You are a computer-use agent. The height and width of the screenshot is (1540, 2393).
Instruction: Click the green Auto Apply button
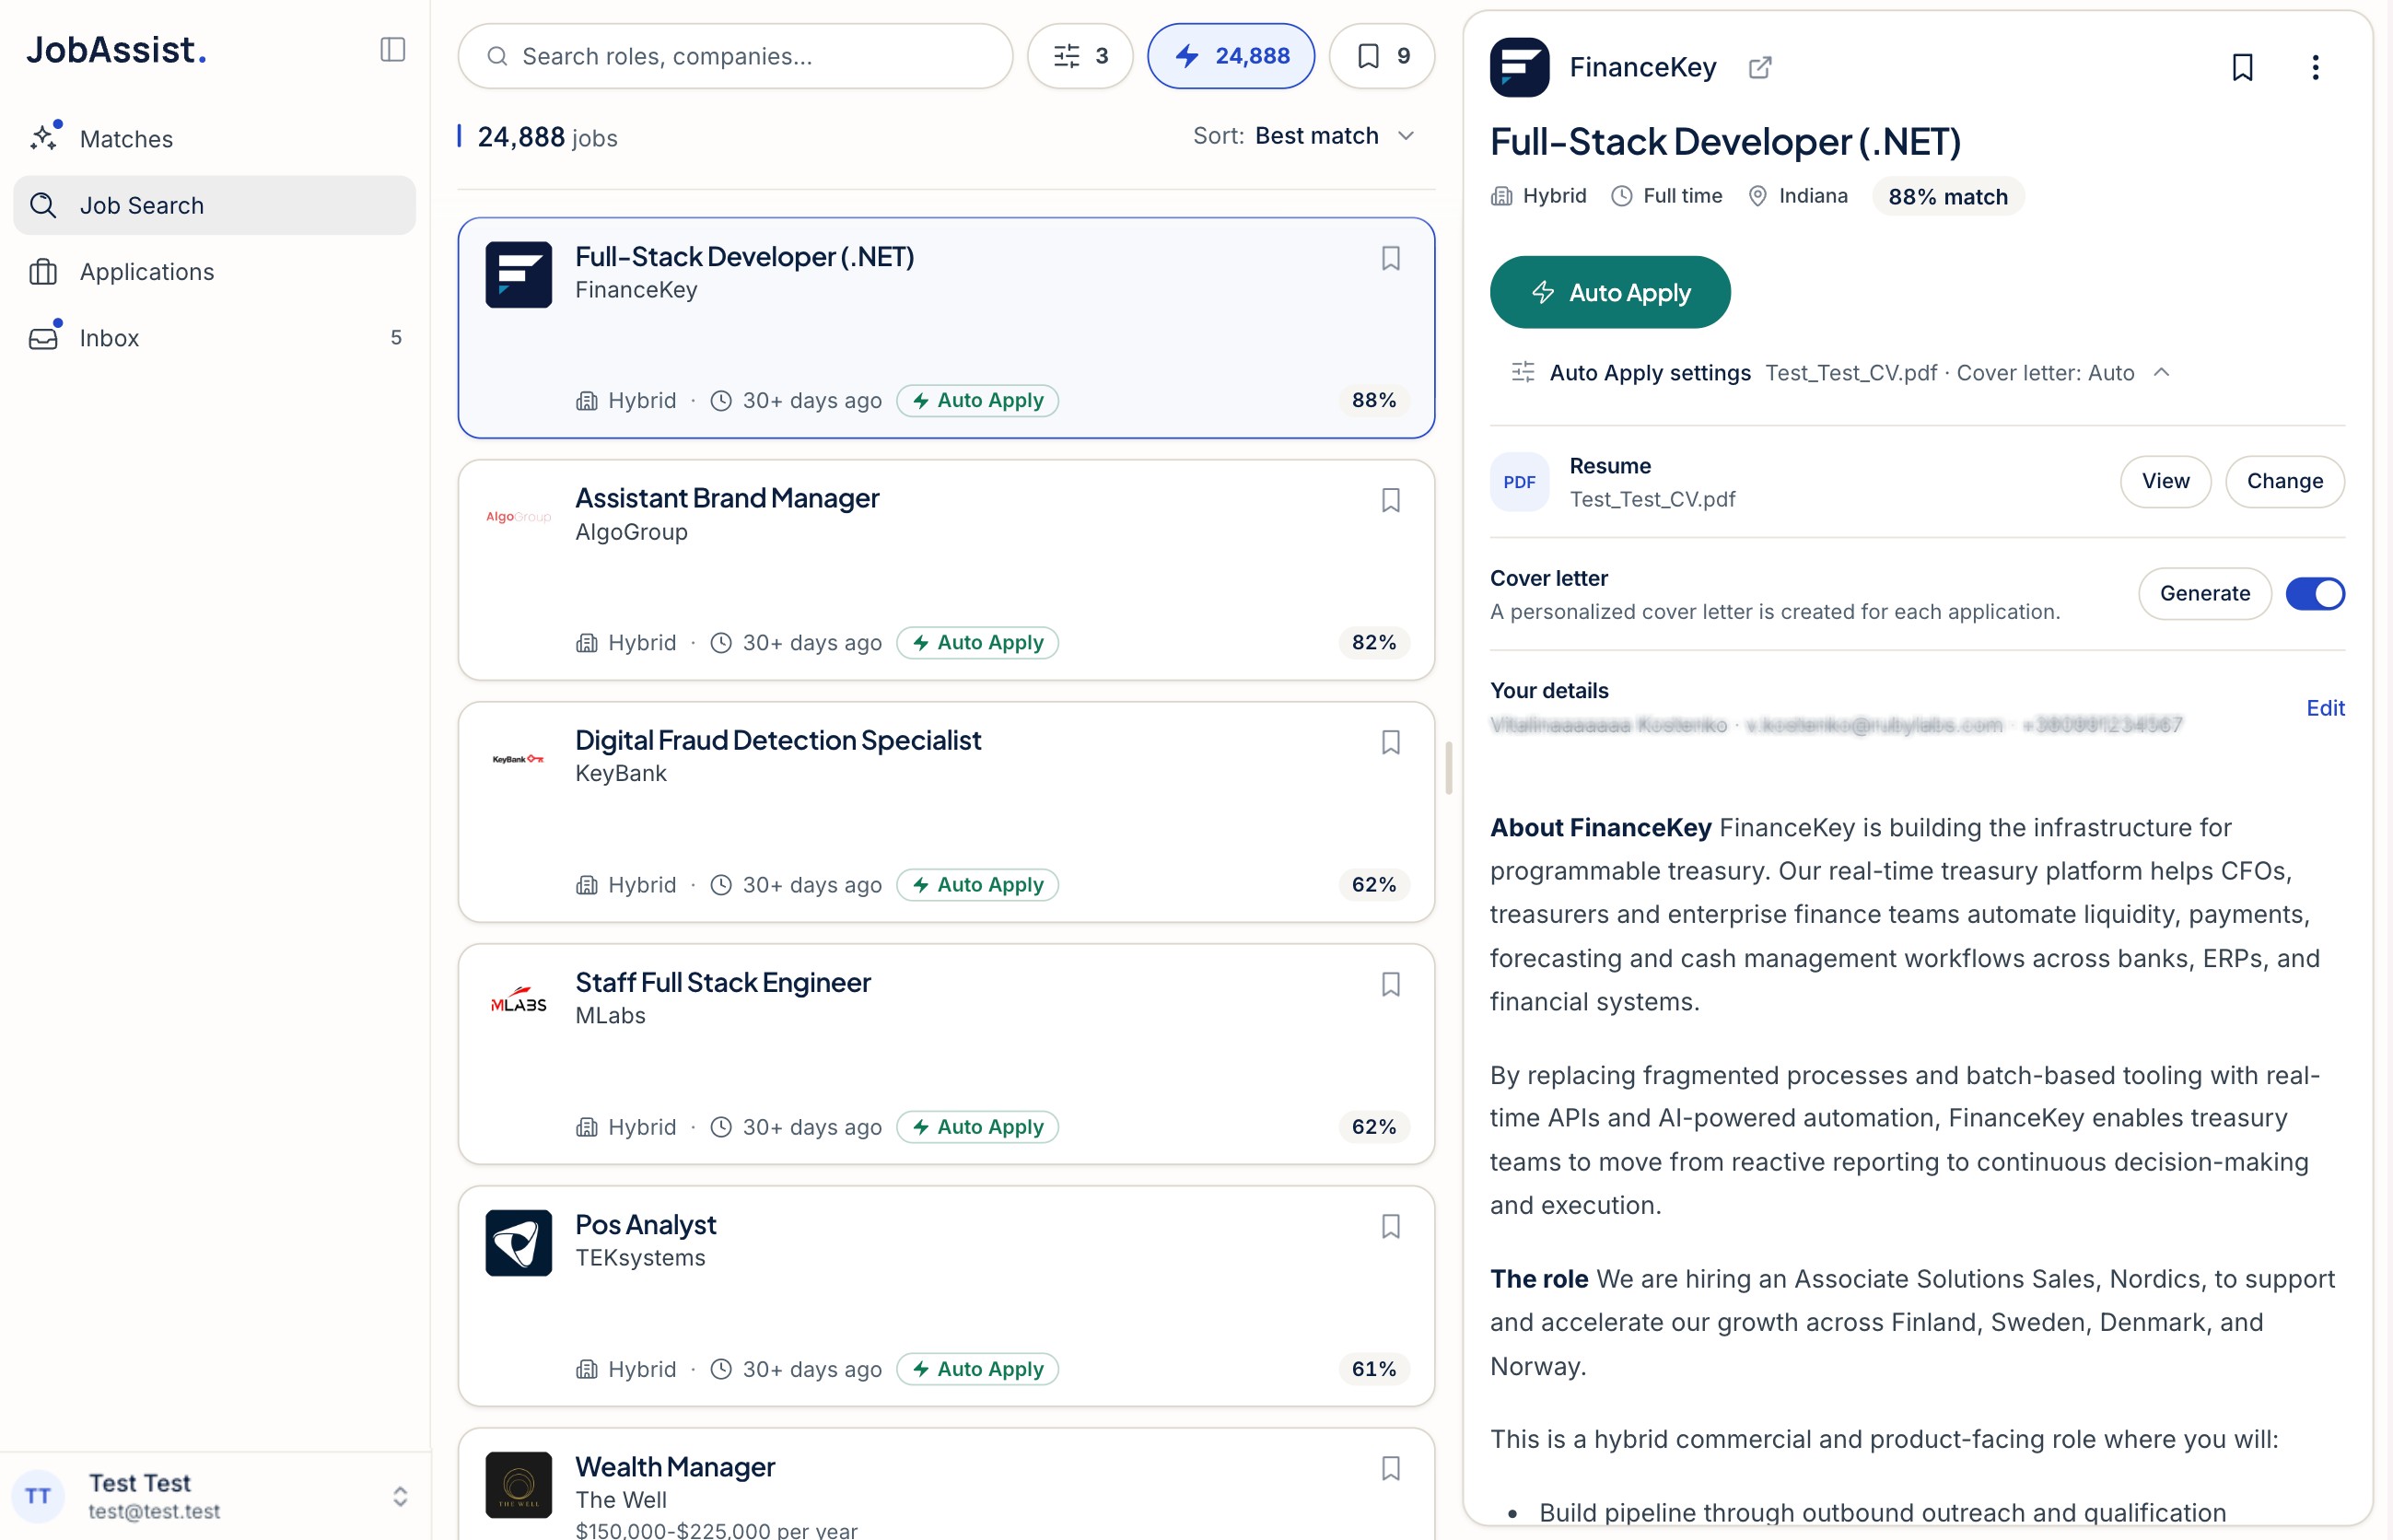click(x=1610, y=292)
